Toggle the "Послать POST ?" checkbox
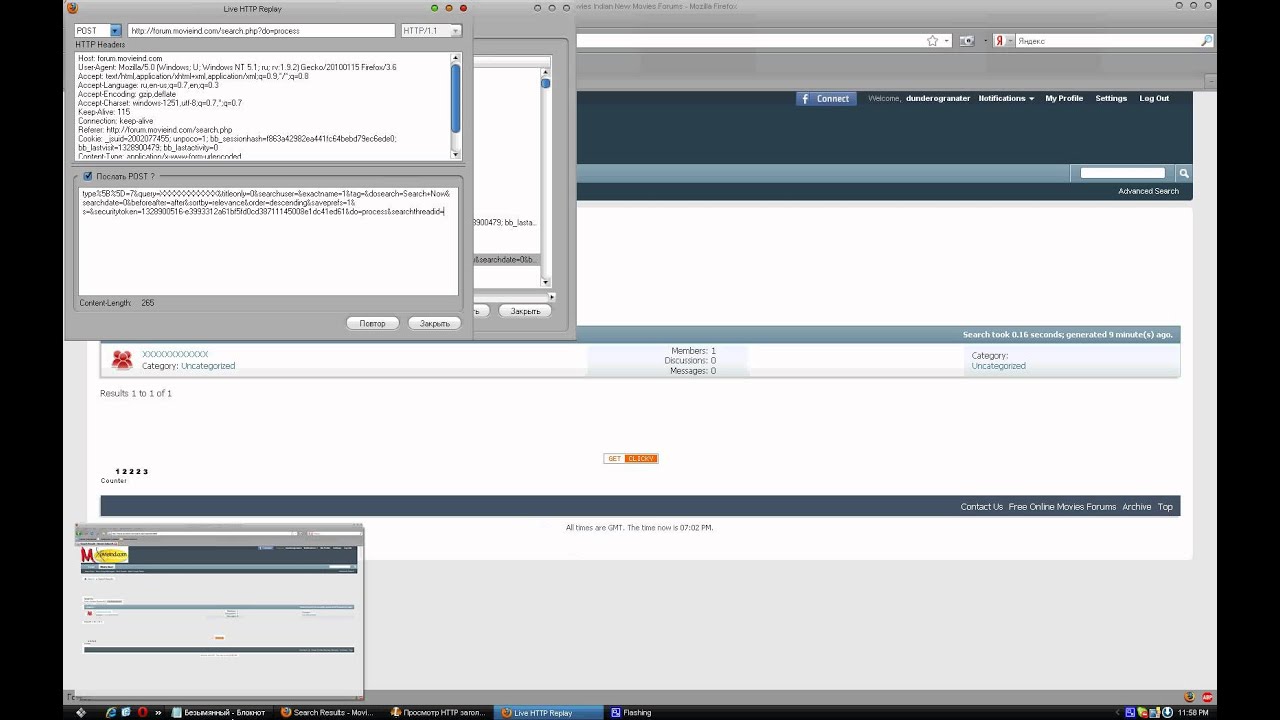 click(x=88, y=176)
